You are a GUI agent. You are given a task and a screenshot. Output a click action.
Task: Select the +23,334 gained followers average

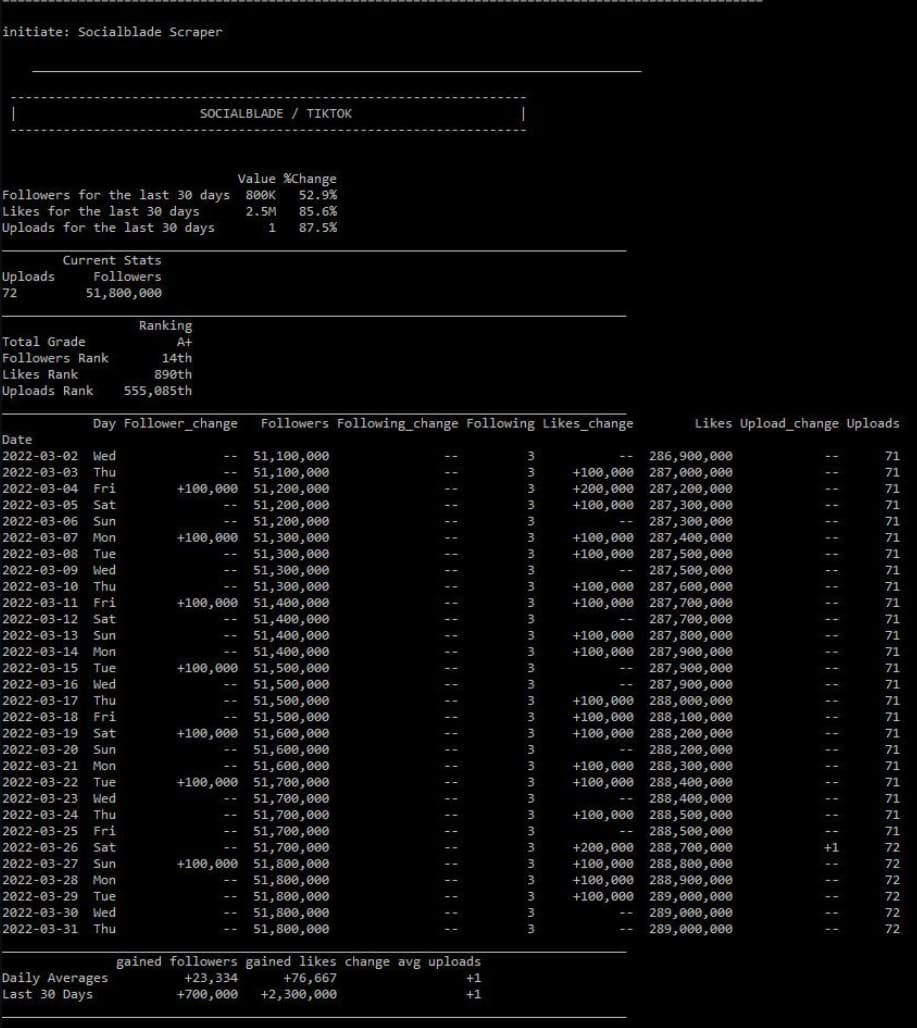[207, 978]
